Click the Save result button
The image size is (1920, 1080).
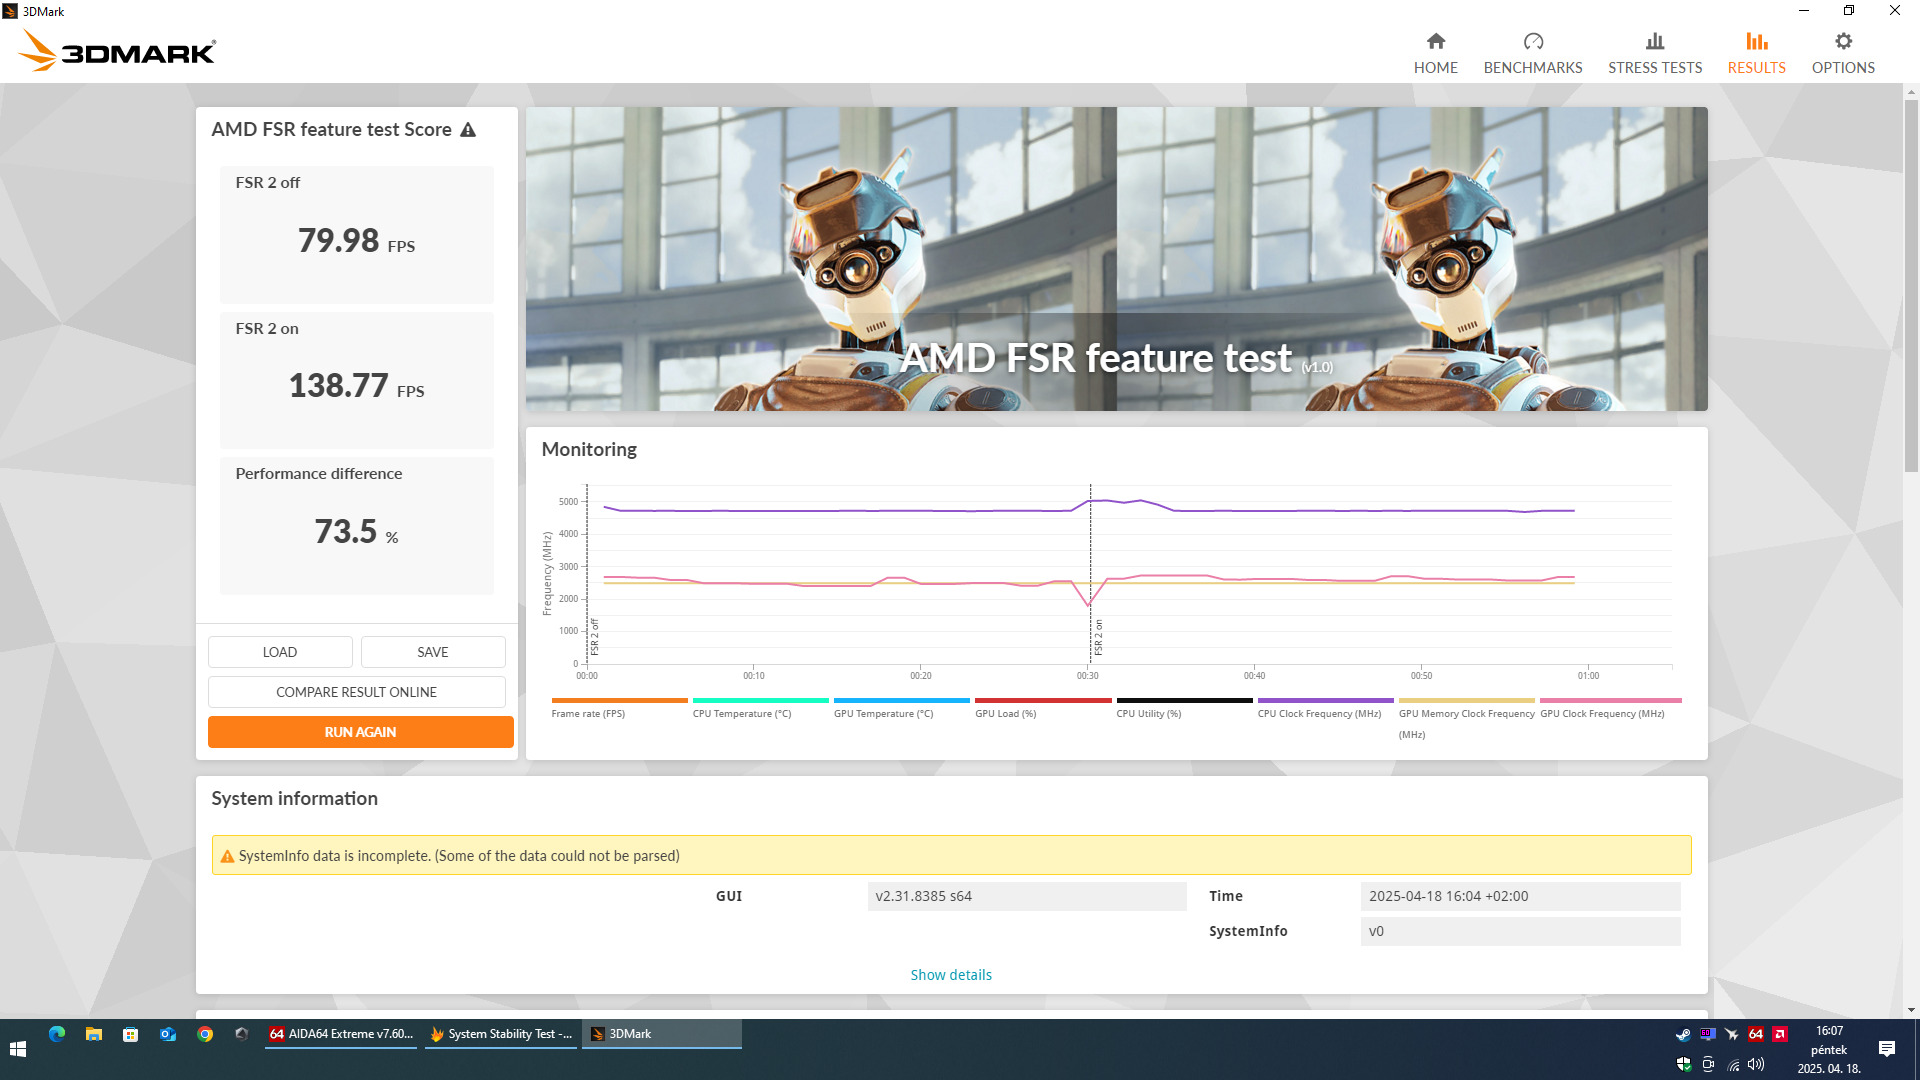click(432, 652)
